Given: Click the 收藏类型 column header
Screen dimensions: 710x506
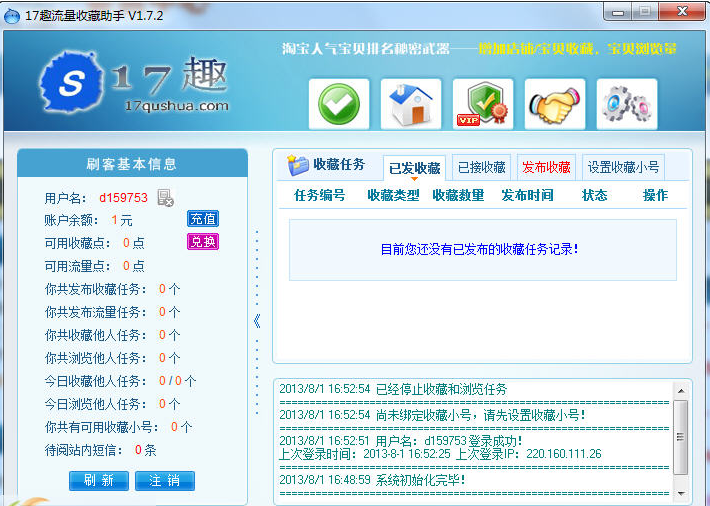Looking at the screenshot, I should point(393,195).
